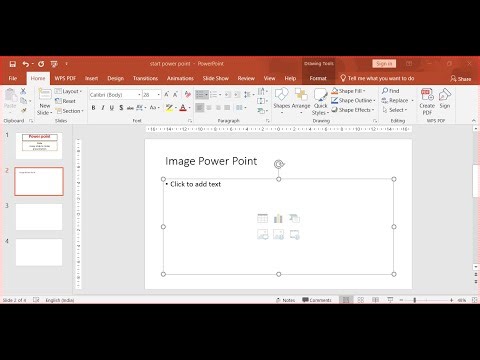Click the Sign icon in WPS PDF

445,99
